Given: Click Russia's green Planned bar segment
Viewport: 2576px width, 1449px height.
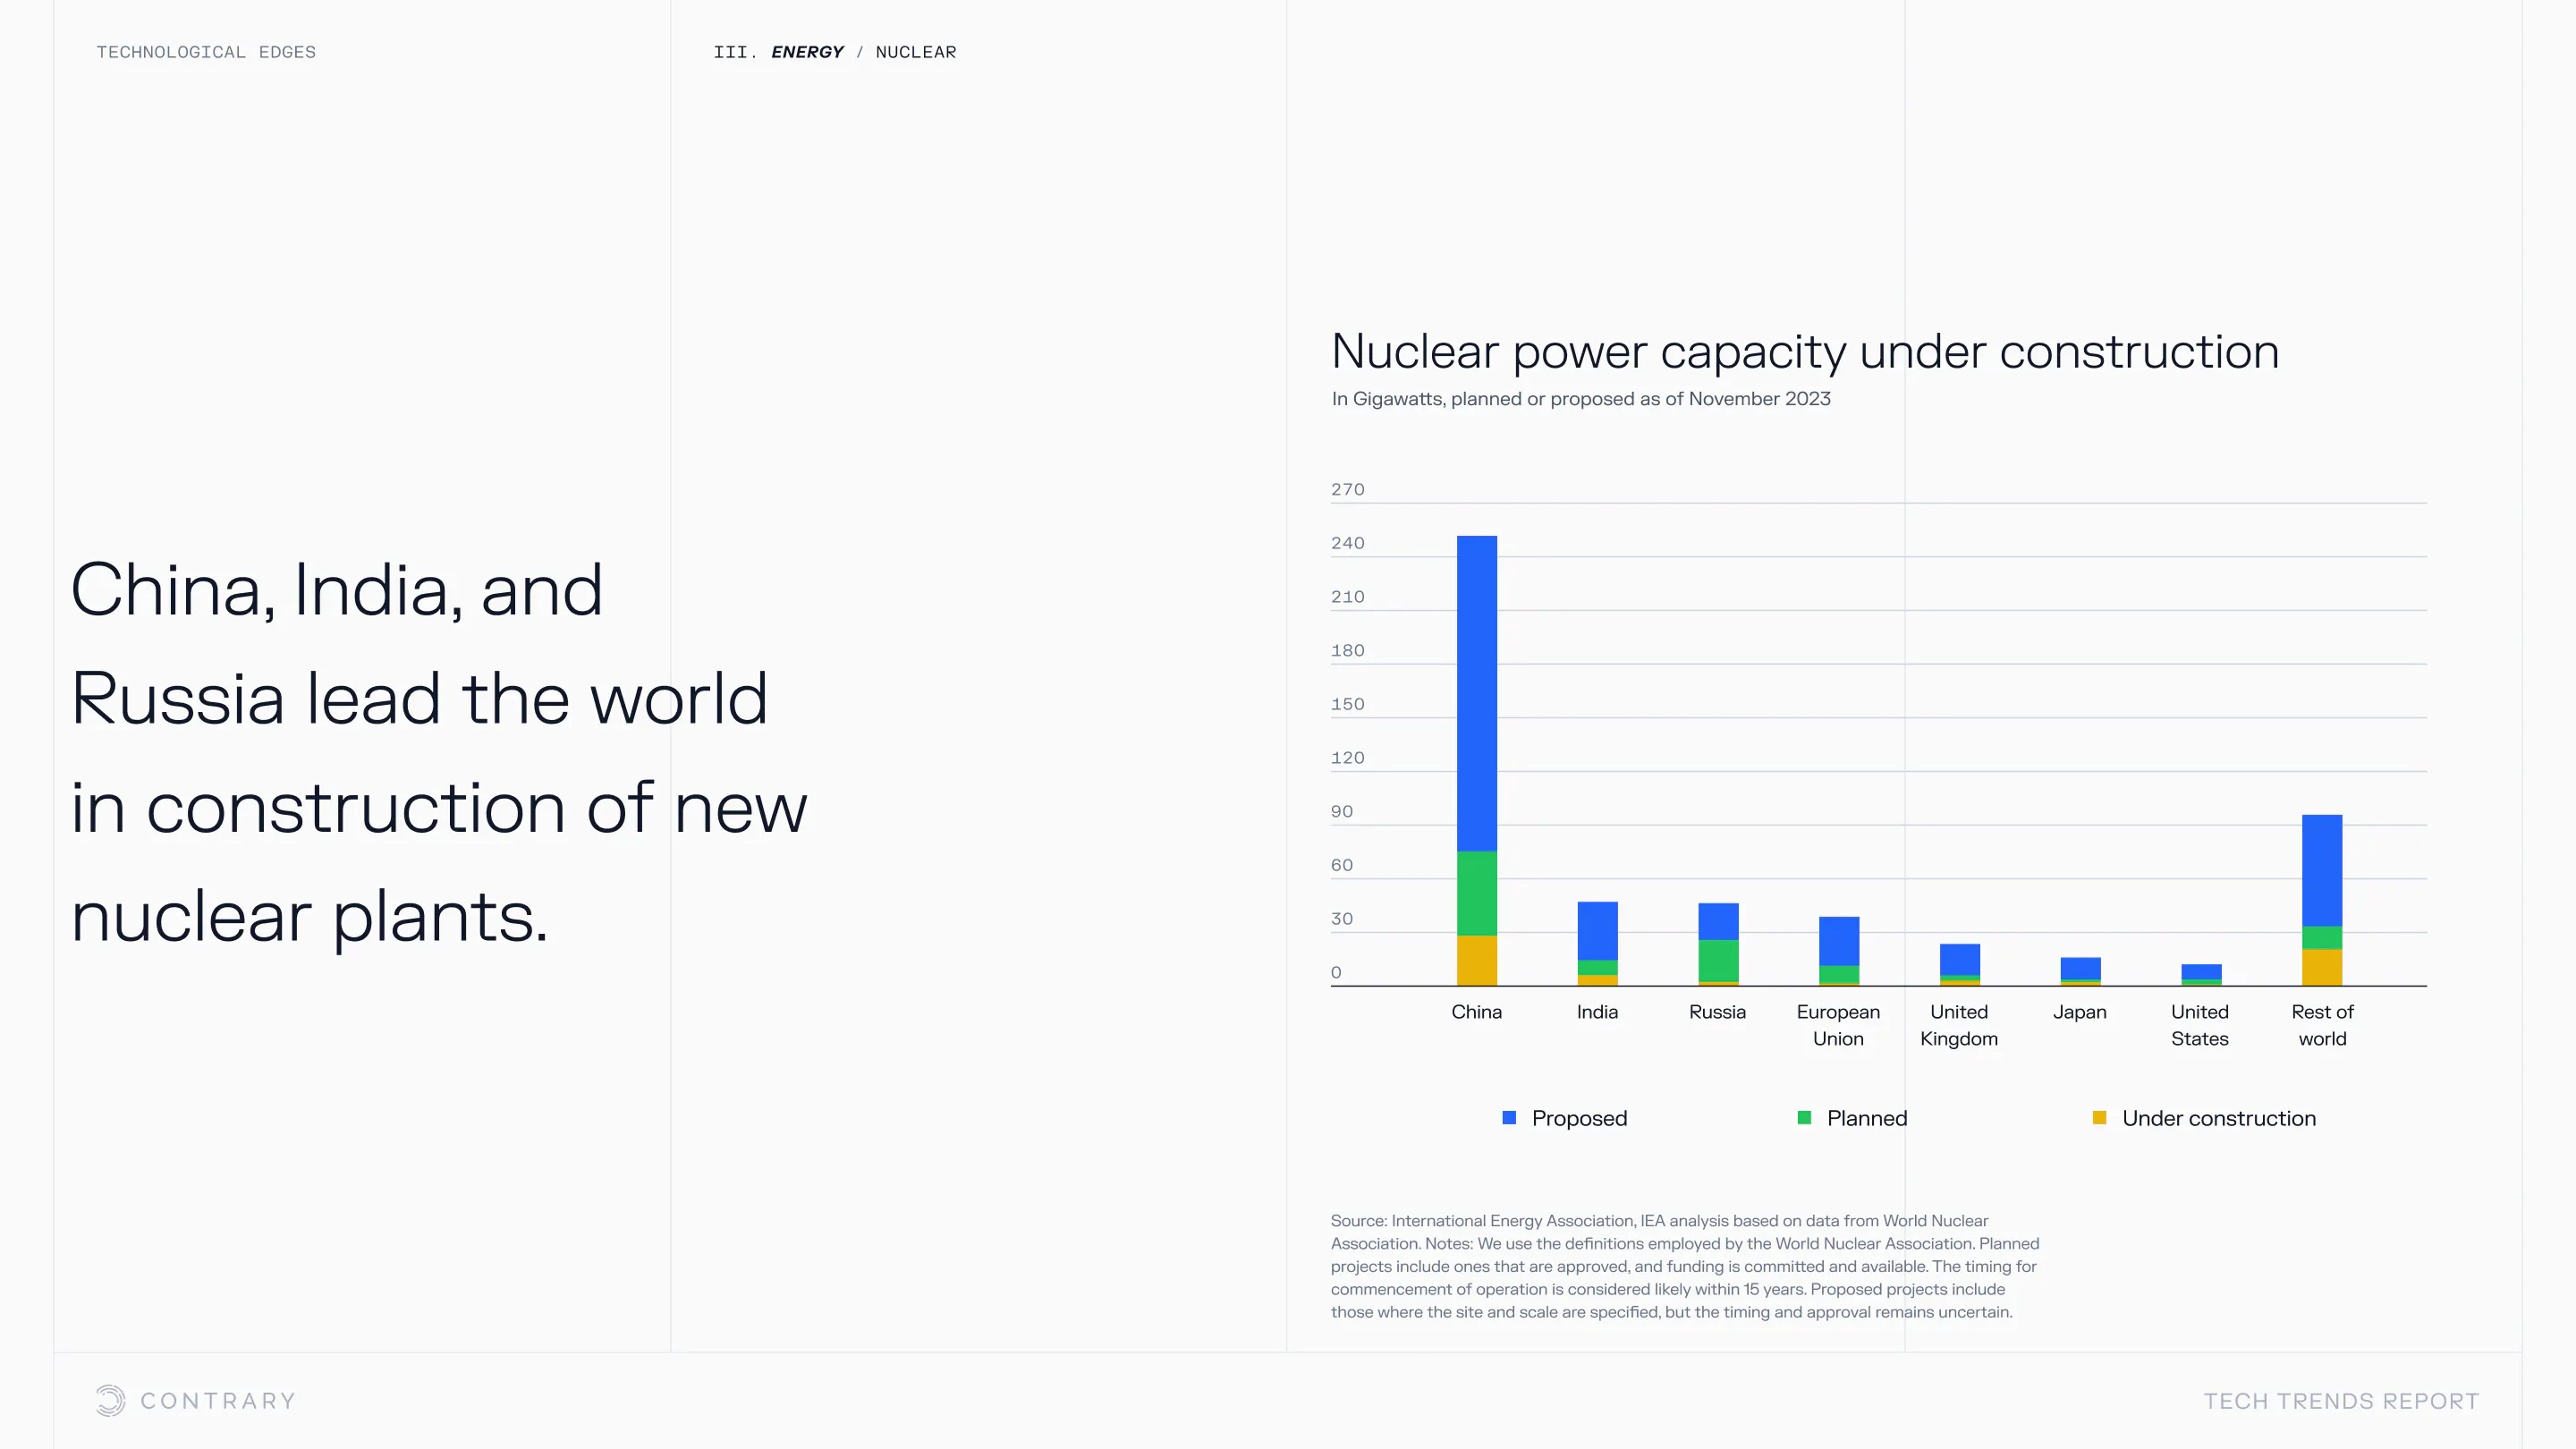Looking at the screenshot, I should [1718, 960].
